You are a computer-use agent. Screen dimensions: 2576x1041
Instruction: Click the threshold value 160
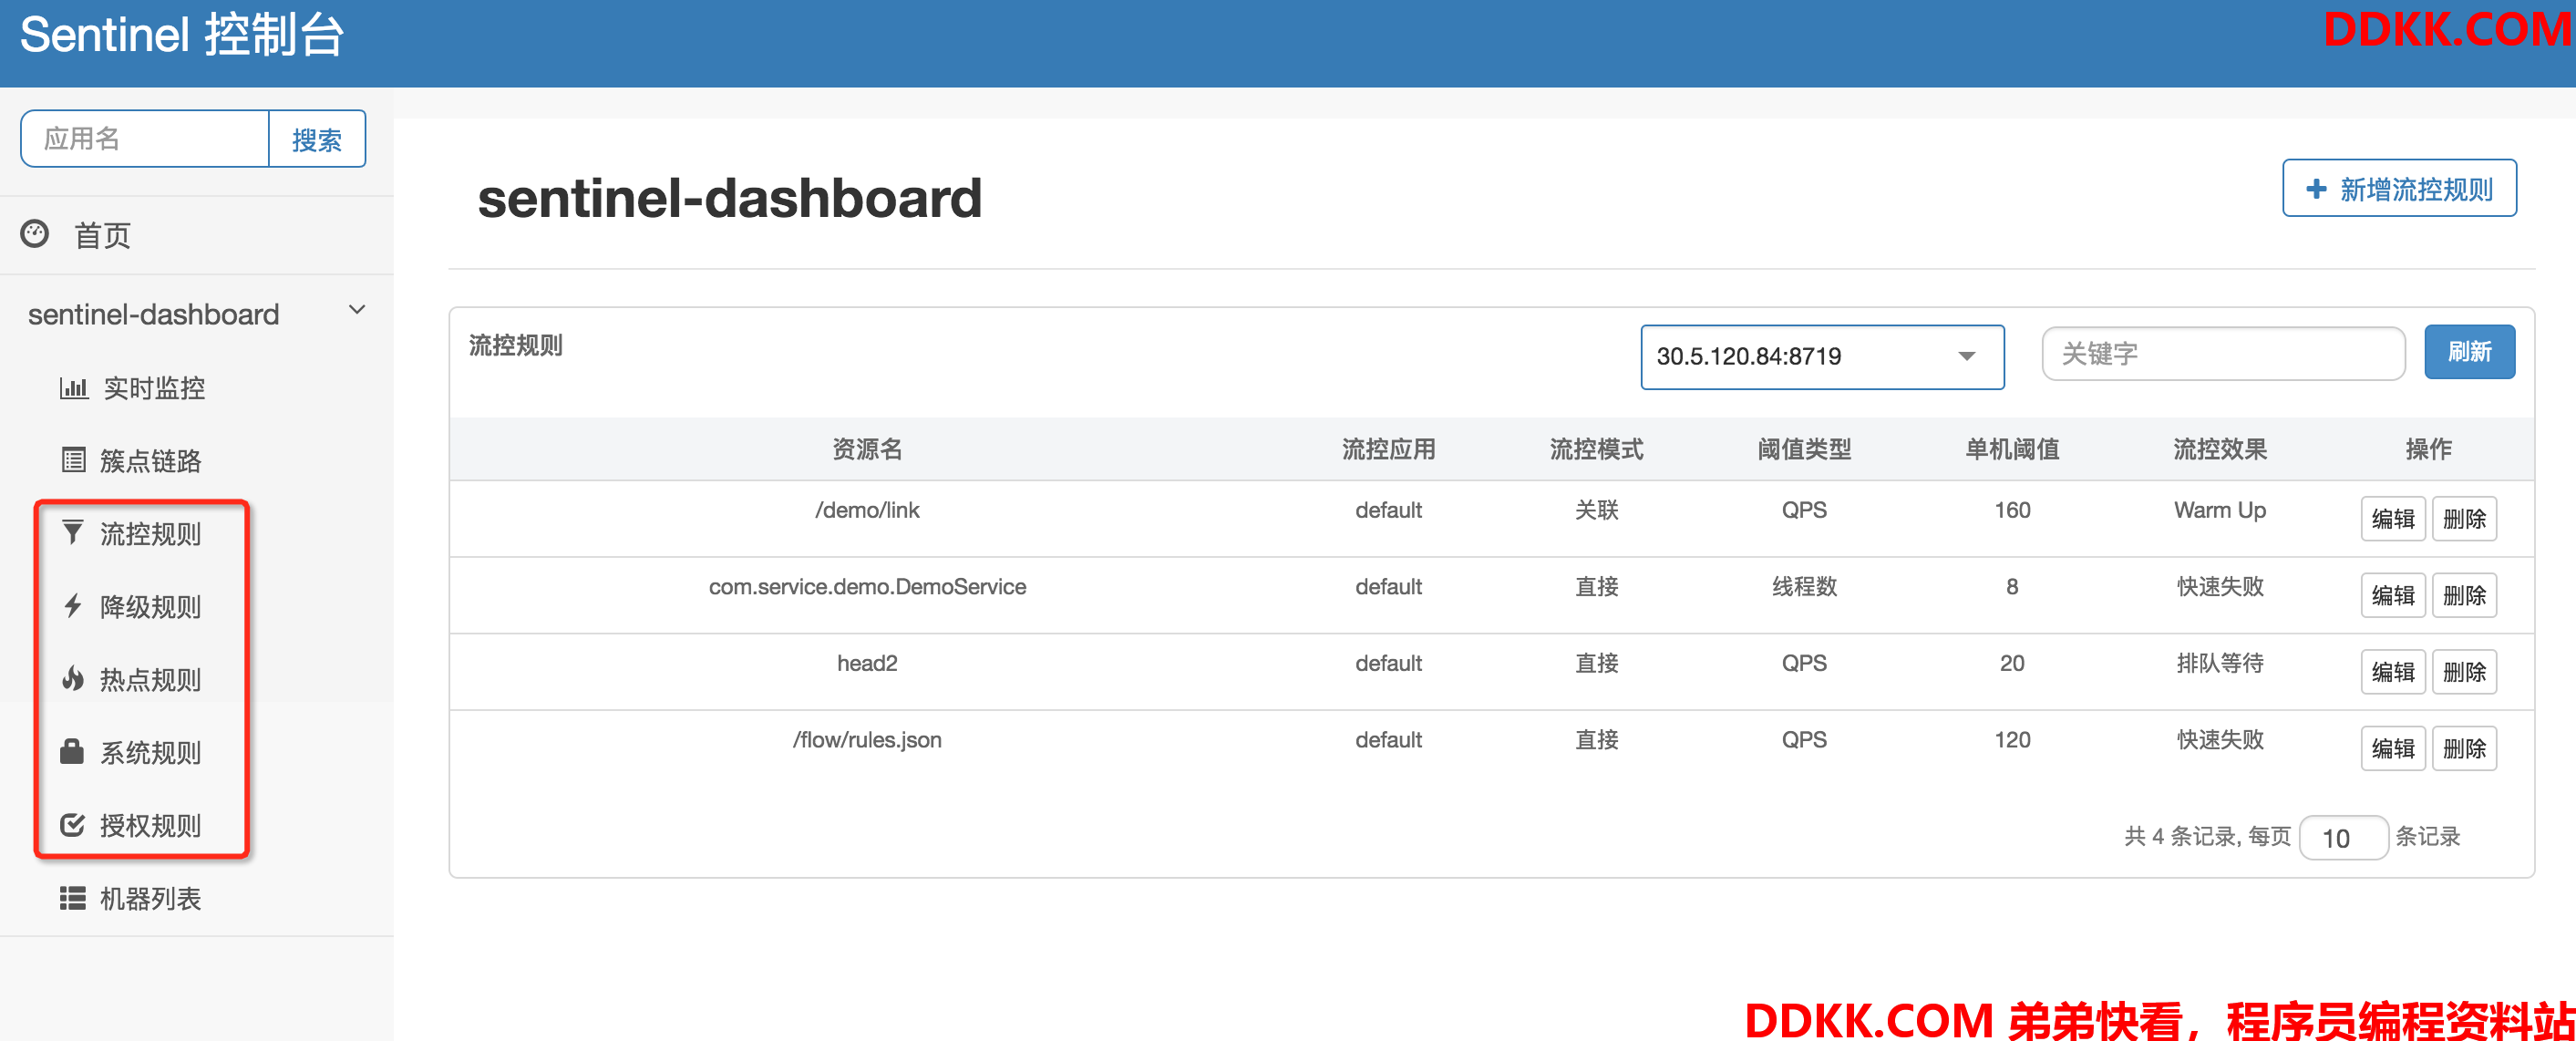[x=2012, y=510]
